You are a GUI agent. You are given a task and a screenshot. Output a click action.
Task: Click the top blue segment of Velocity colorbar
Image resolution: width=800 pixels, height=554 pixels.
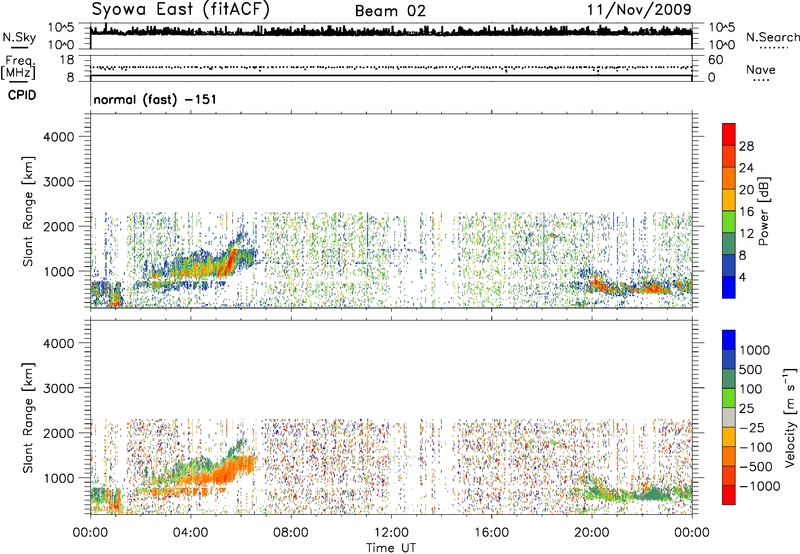pyautogui.click(x=729, y=340)
